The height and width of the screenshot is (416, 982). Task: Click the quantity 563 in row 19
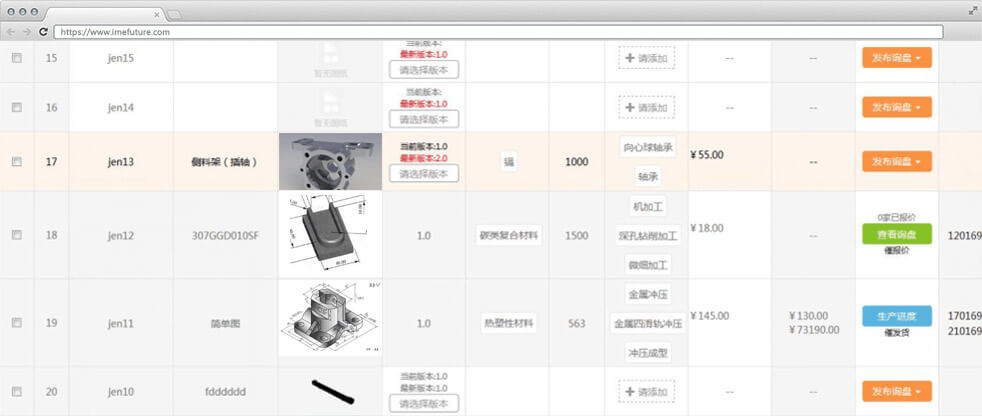tap(576, 323)
